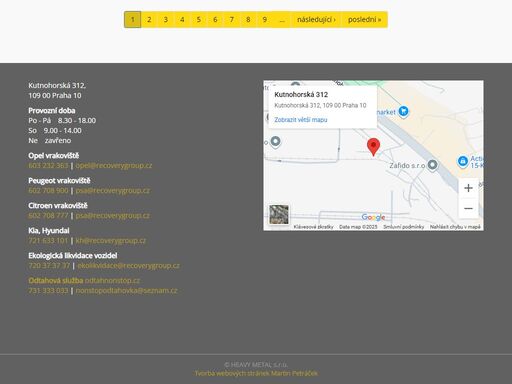
Task: Zoom in the map with plus button
Action: click(x=468, y=188)
